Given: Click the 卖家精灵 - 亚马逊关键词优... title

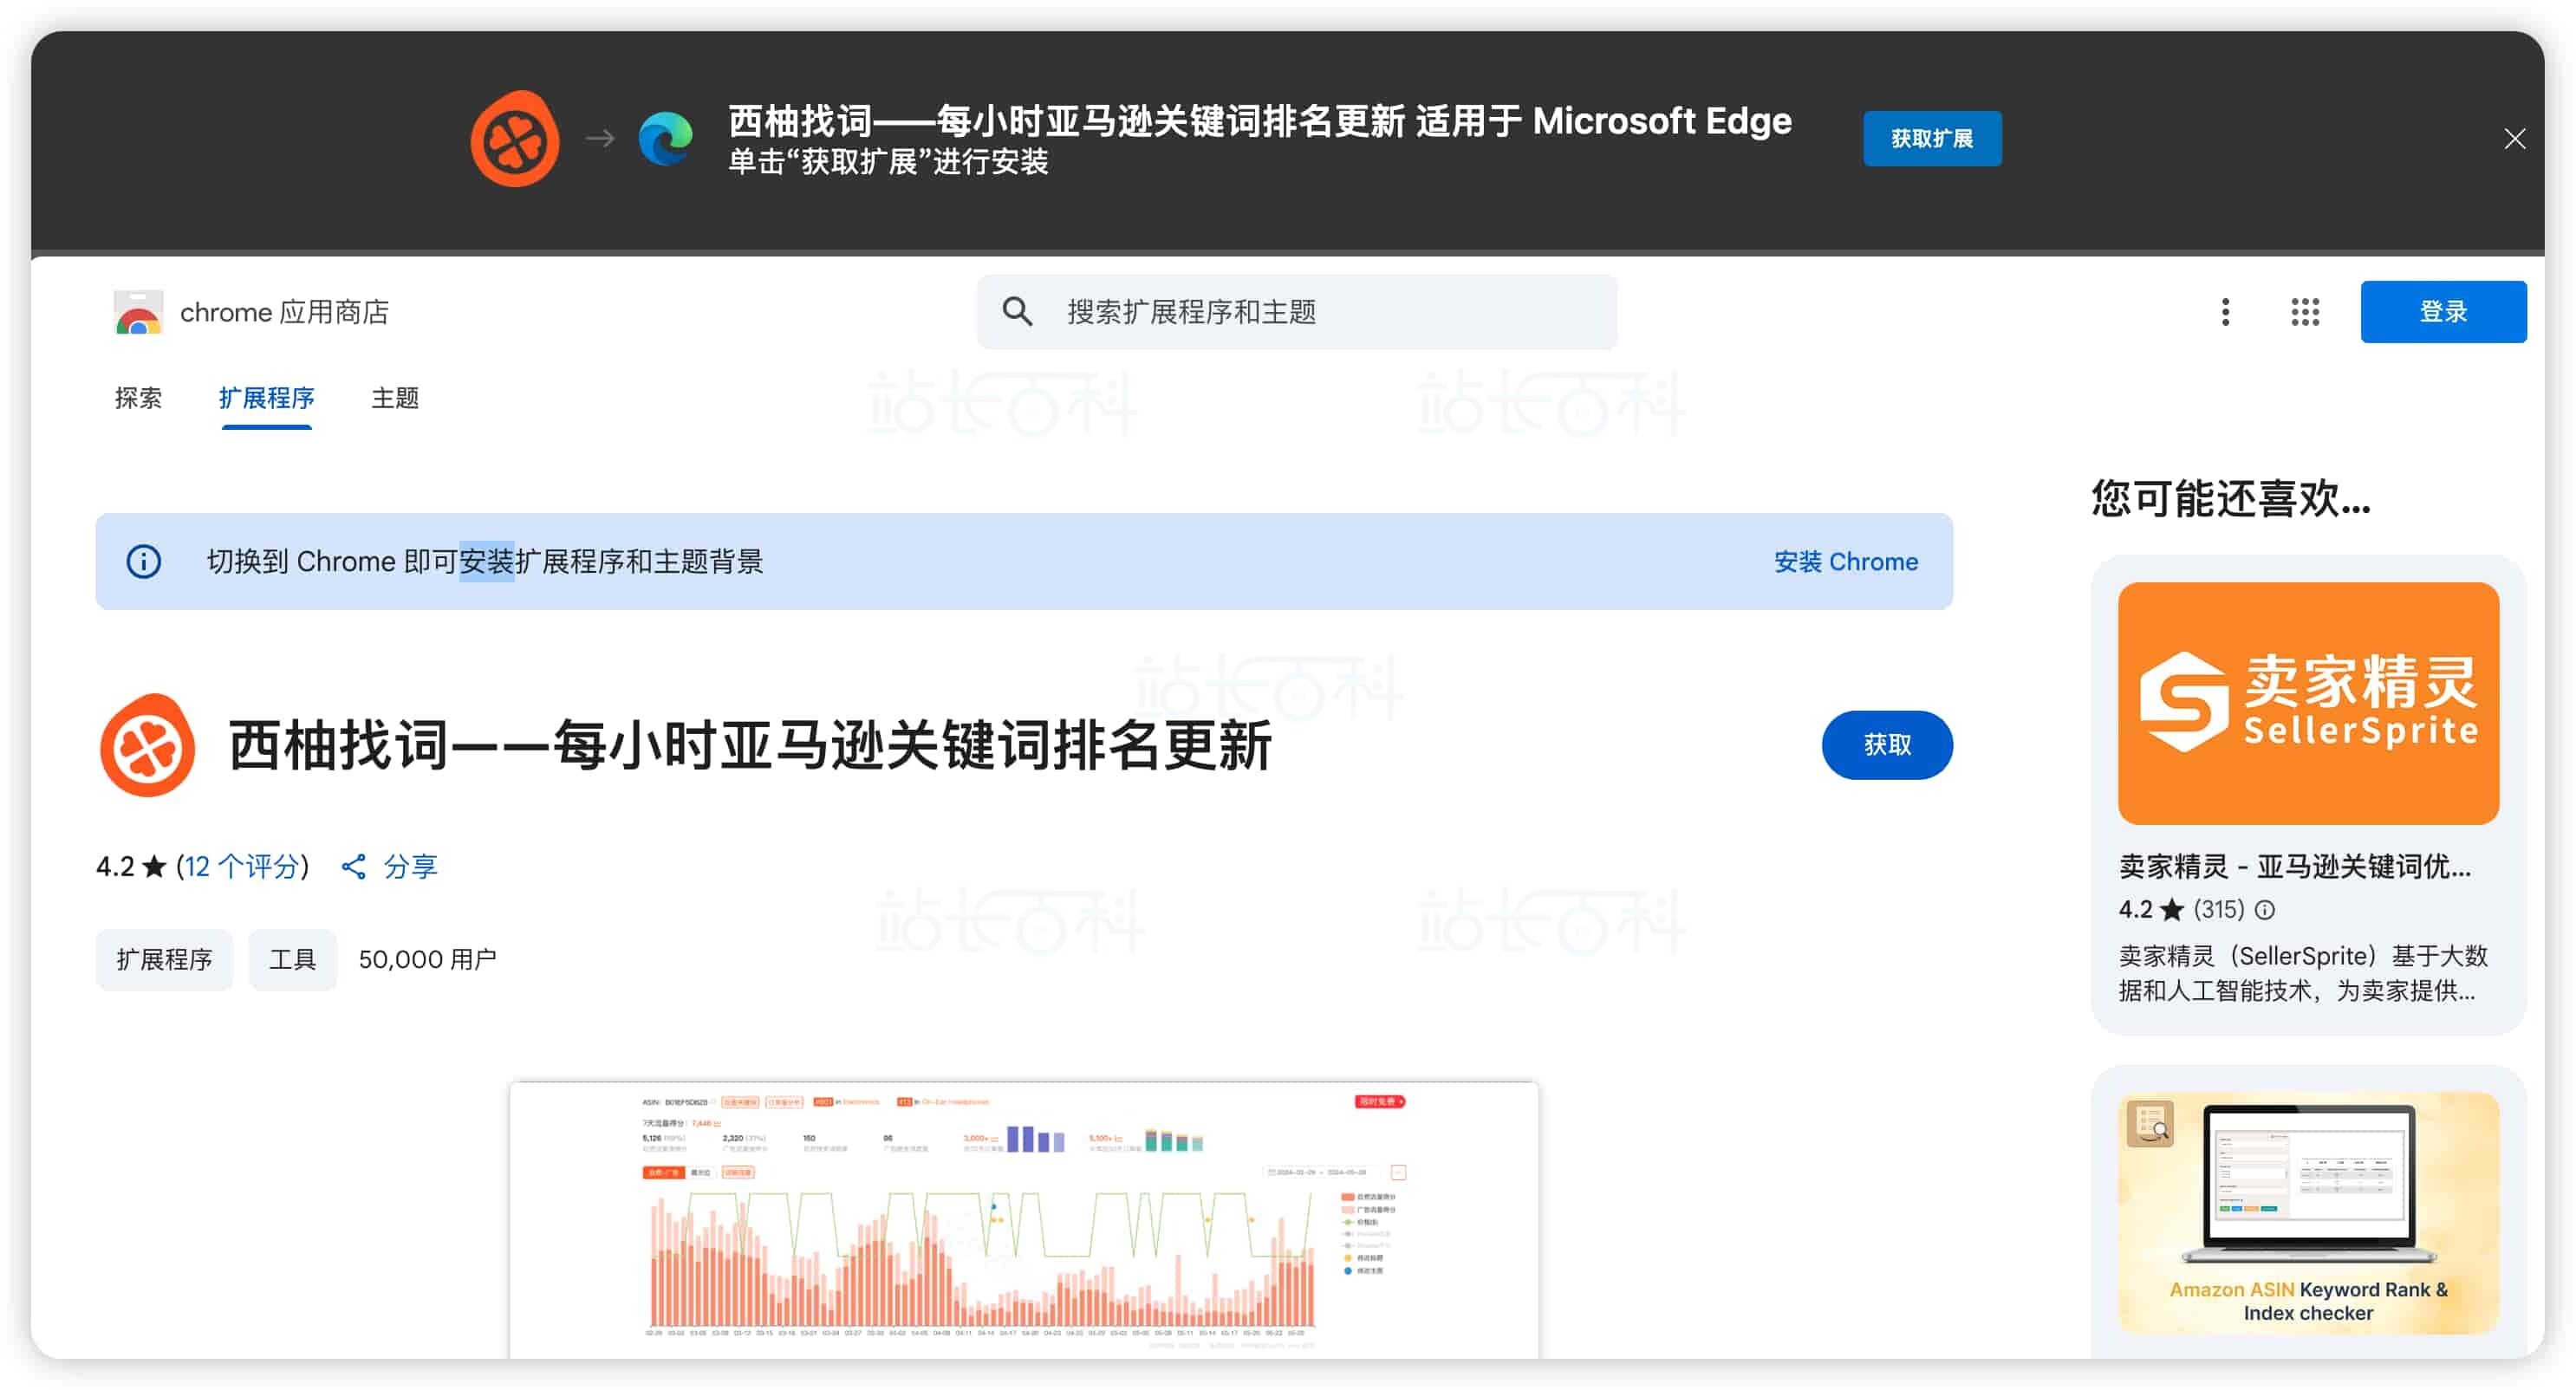Looking at the screenshot, I should pos(2295,866).
